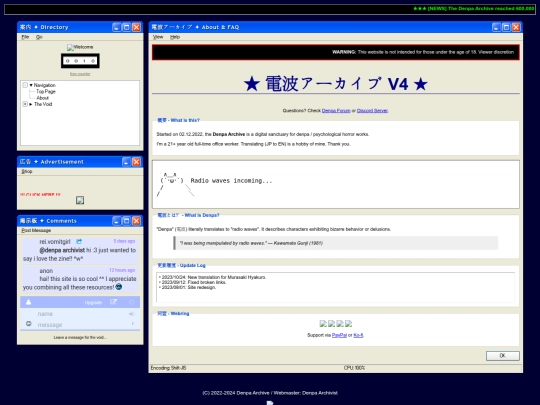The width and height of the screenshot is (540, 405).
Task: Click the age WARNING banner
Action: coord(336,52)
